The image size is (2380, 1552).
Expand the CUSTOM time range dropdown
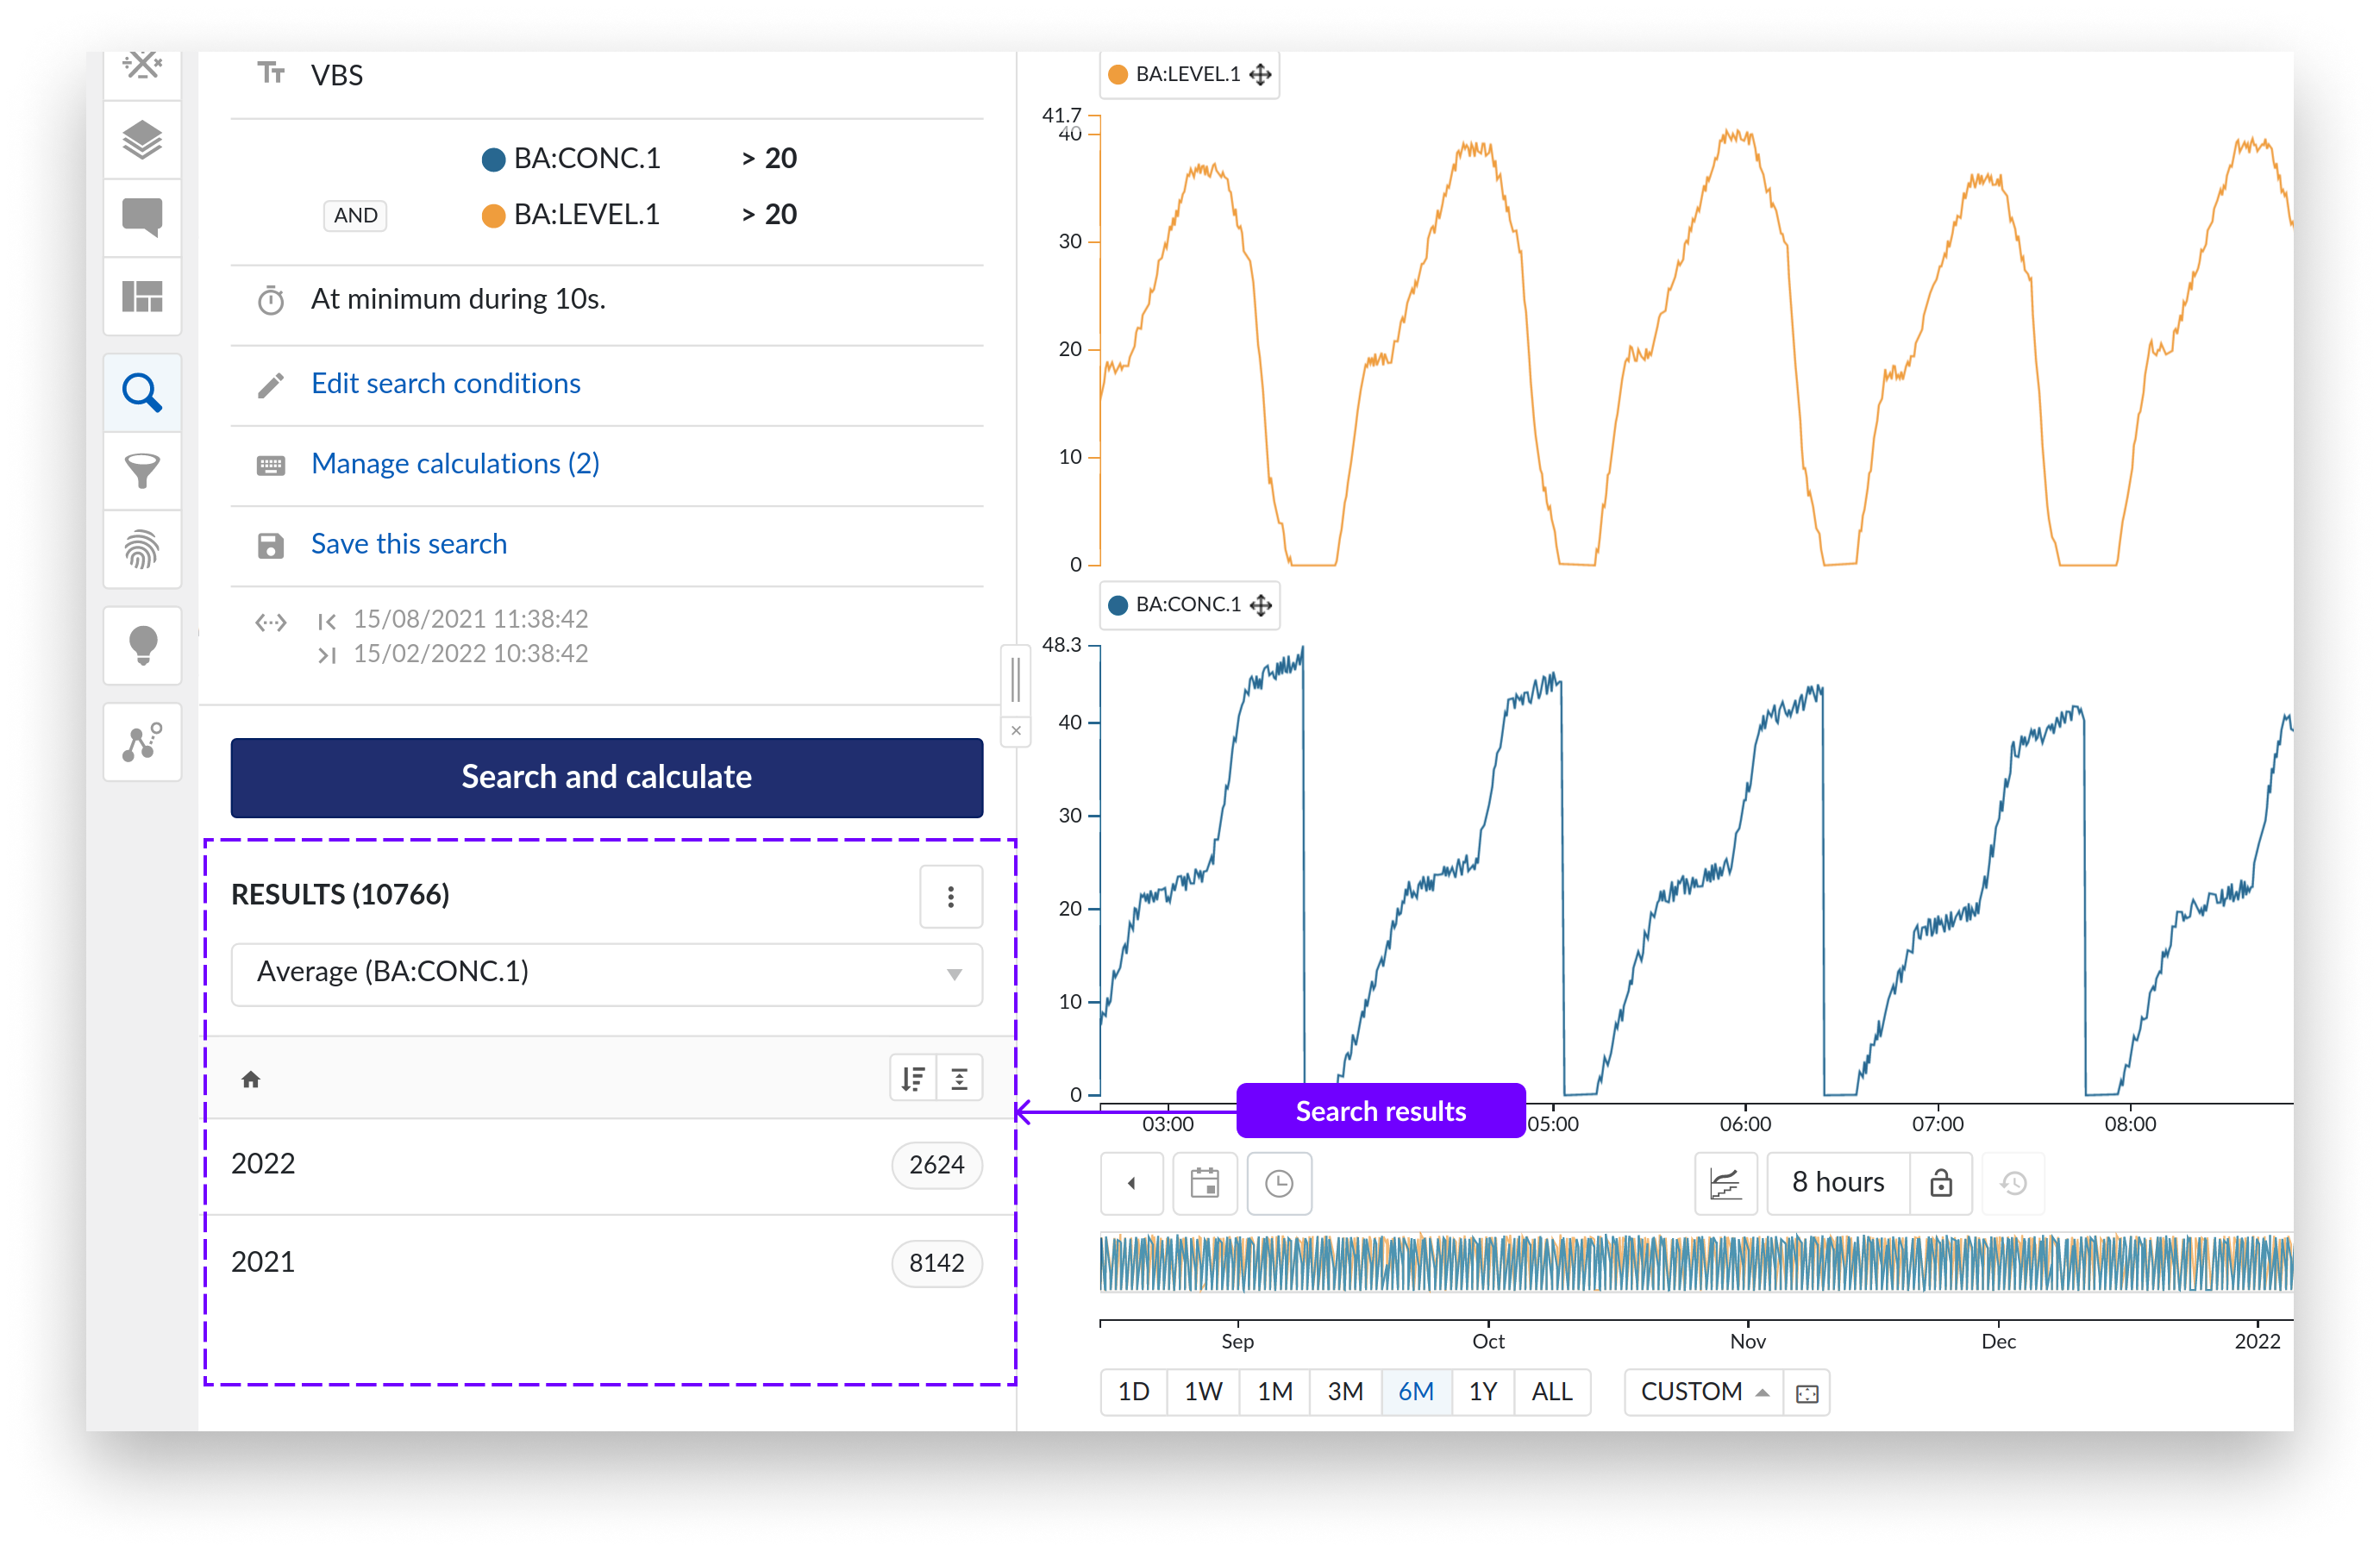(x=1703, y=1391)
